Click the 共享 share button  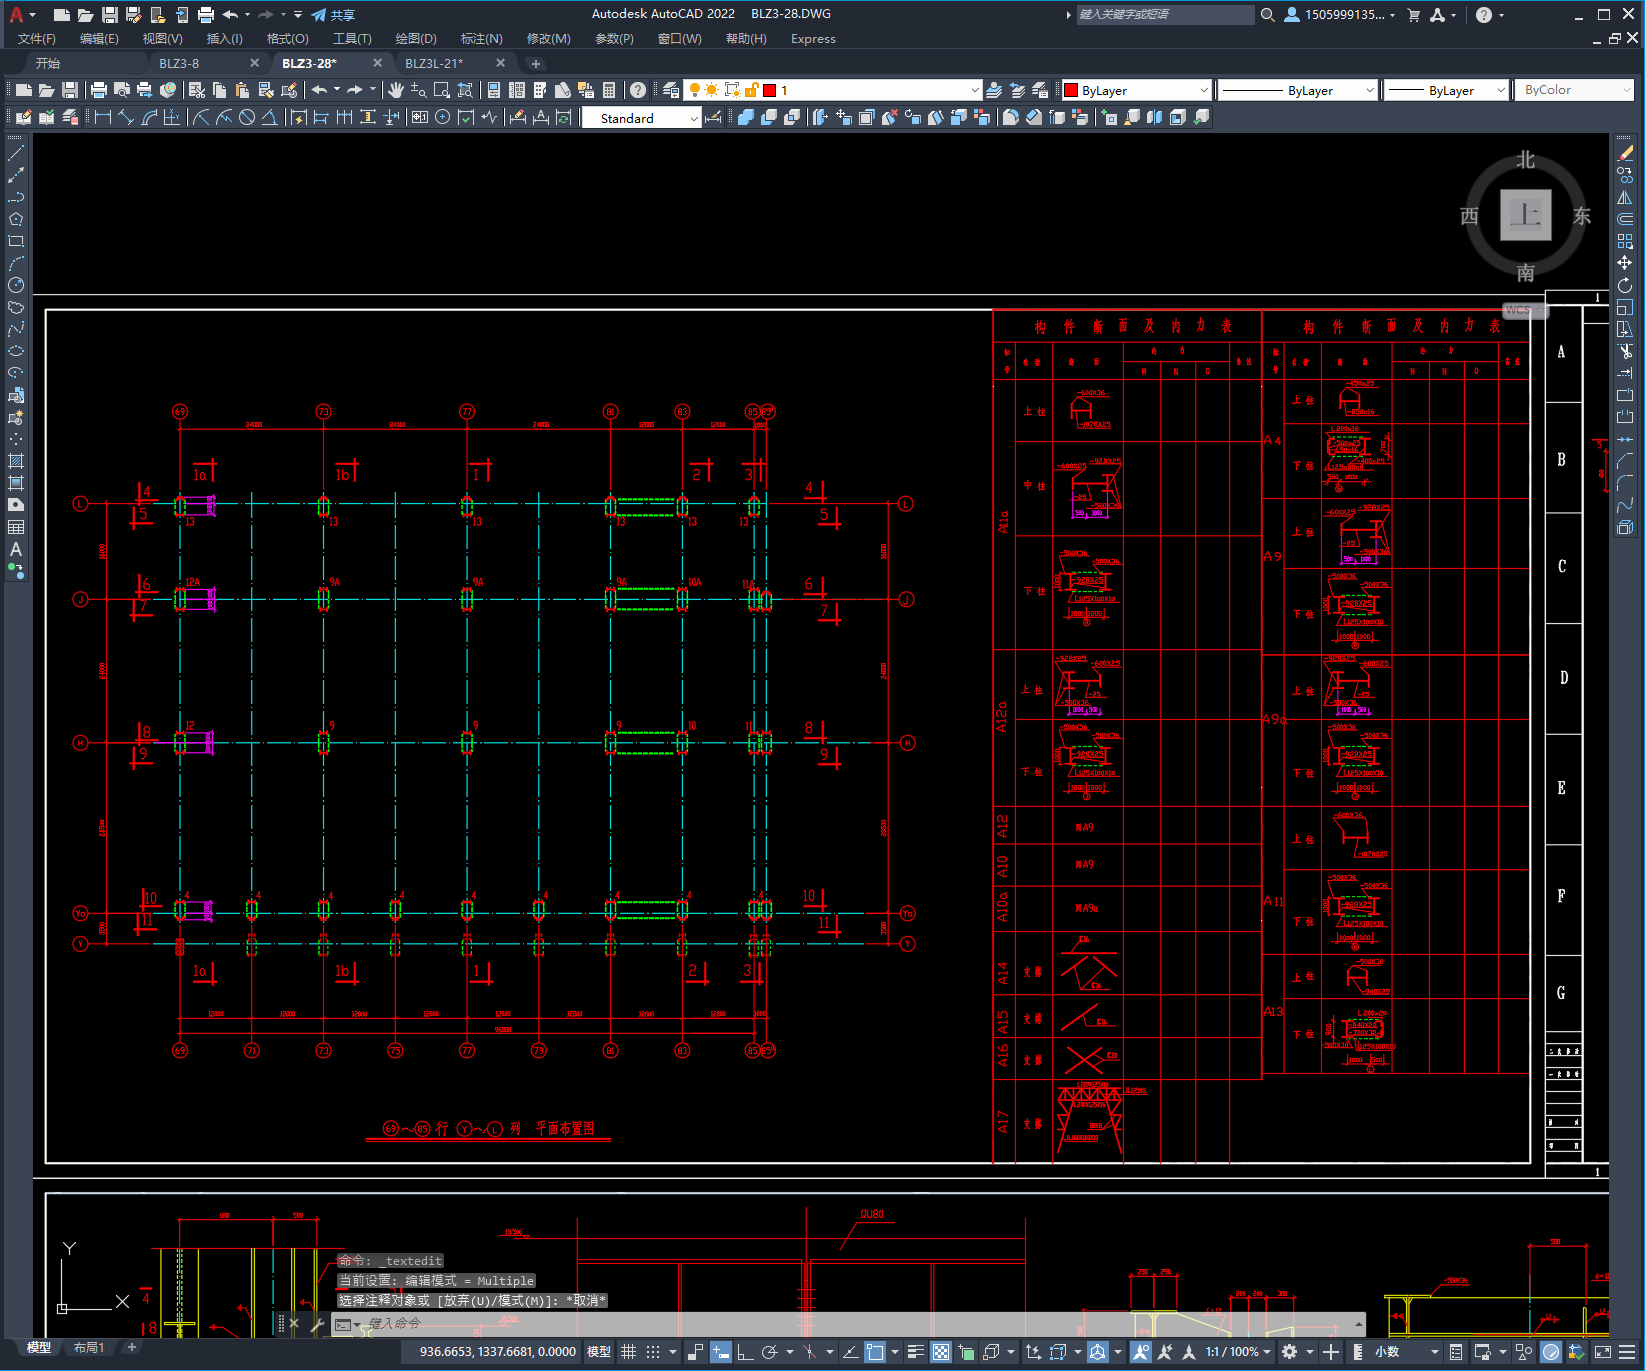point(333,15)
